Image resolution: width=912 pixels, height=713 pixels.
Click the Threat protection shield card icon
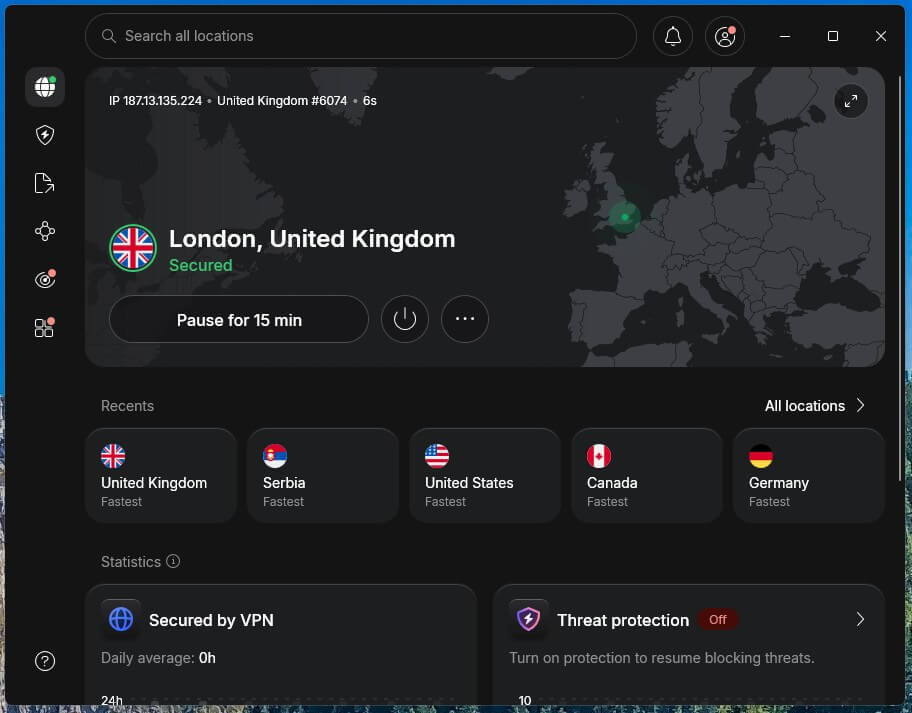point(529,619)
